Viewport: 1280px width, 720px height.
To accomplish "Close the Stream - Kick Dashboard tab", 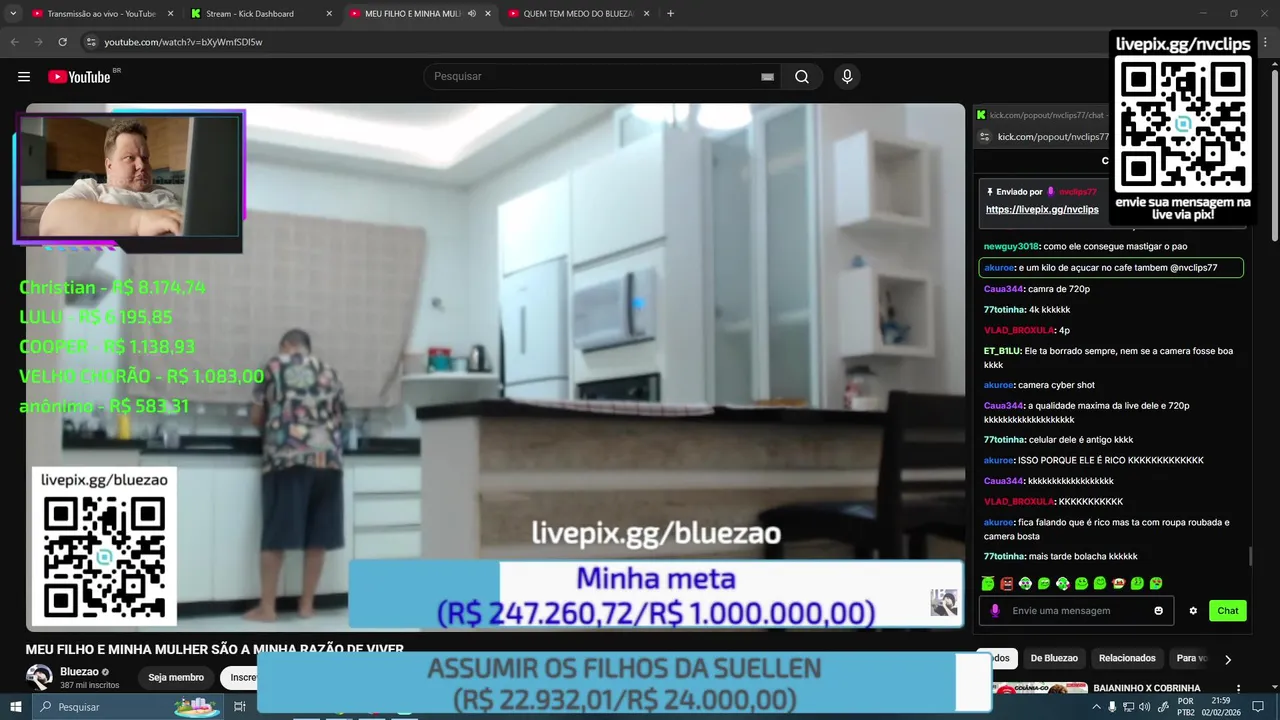I will click(329, 14).
